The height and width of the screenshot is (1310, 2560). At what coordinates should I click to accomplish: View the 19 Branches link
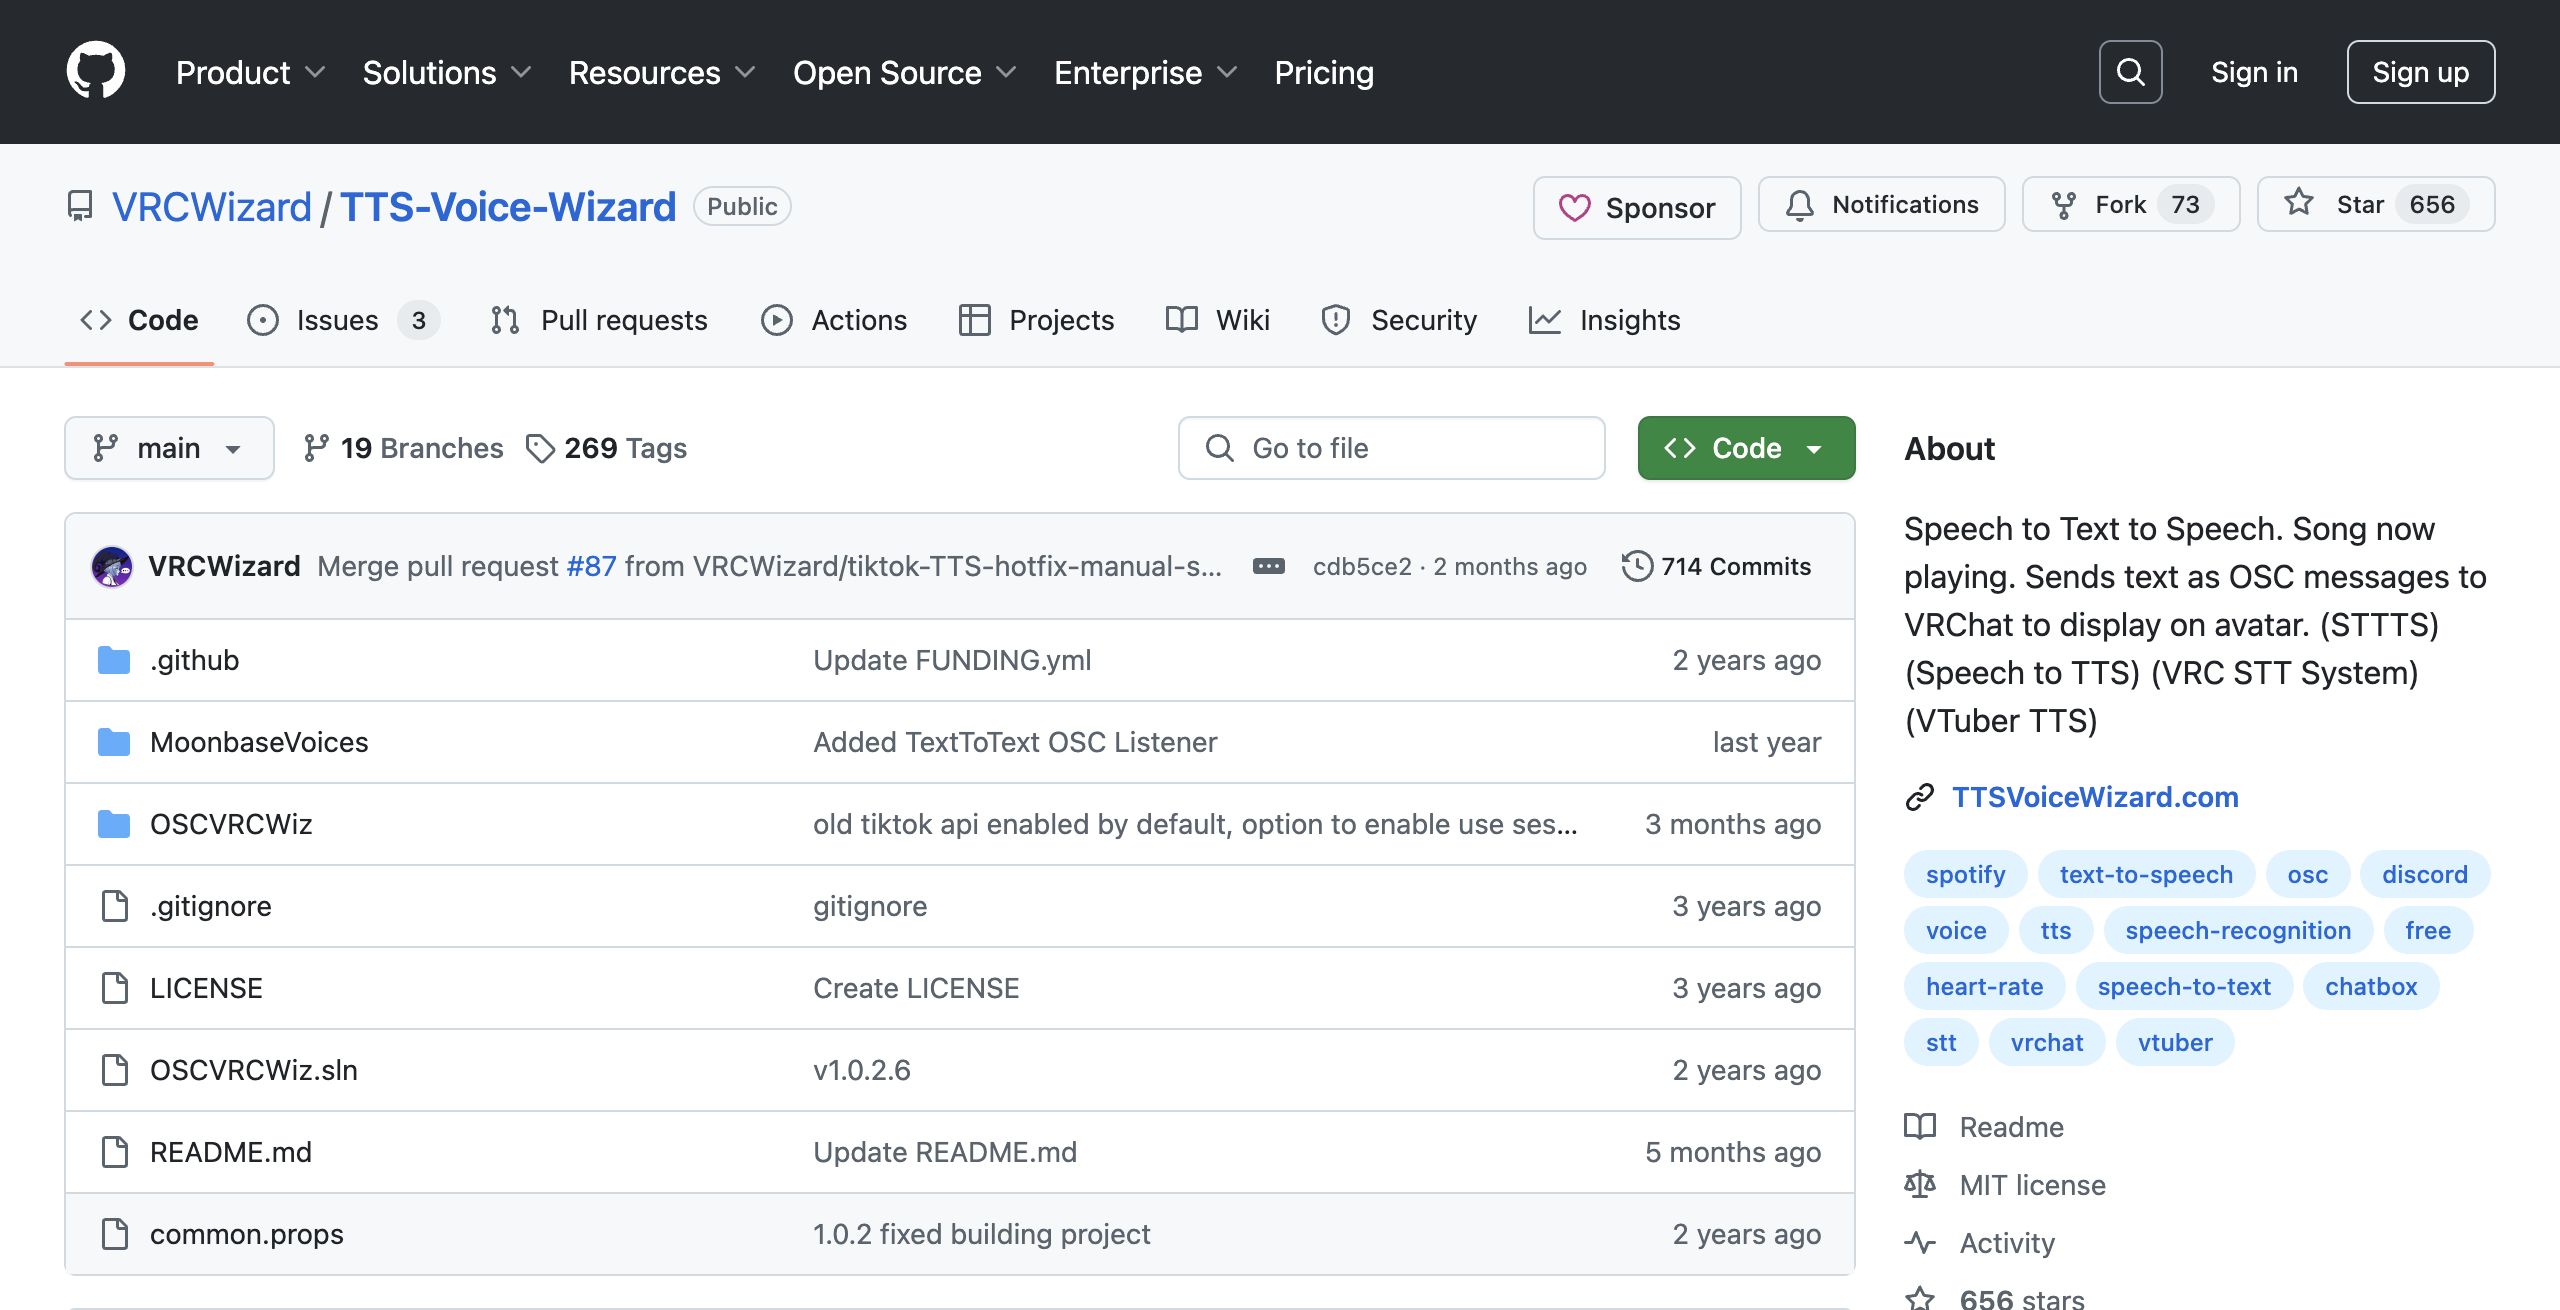click(403, 448)
